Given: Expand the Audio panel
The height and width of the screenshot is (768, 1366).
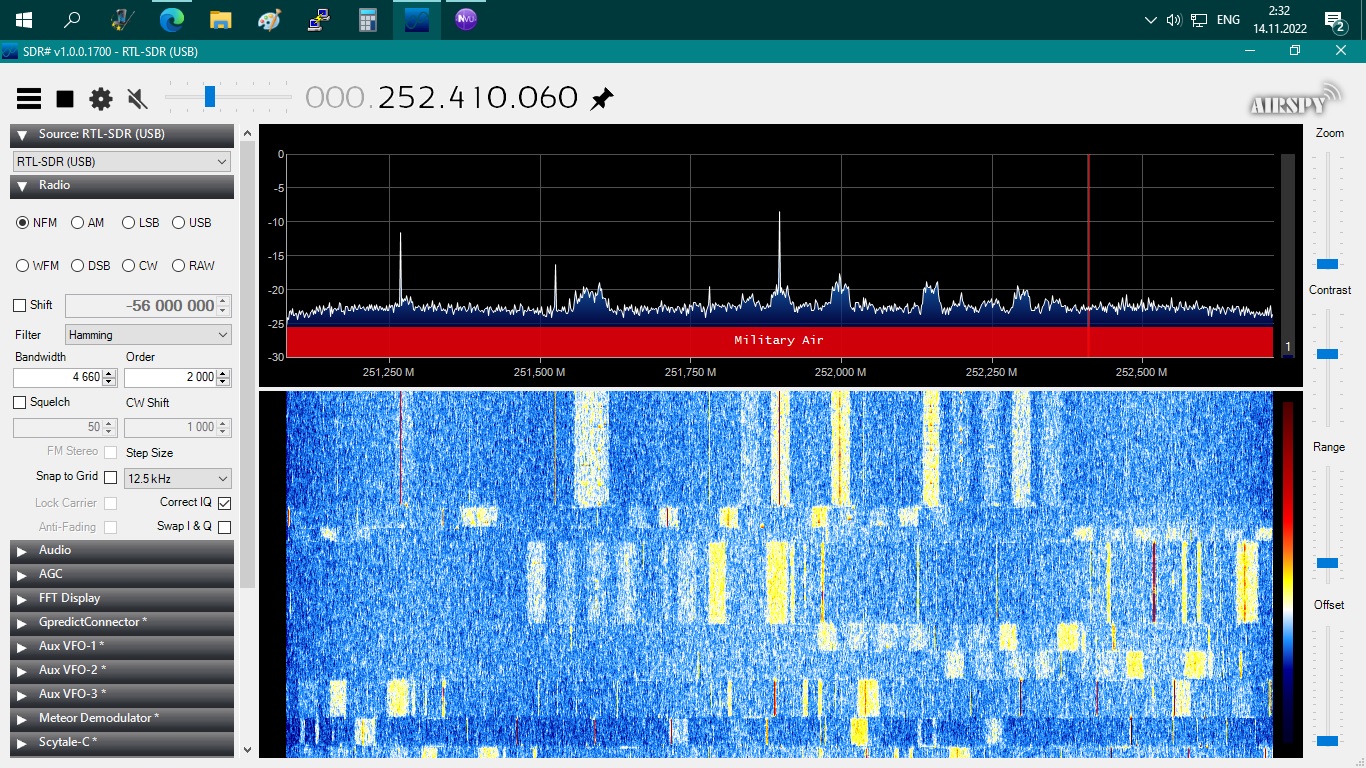Looking at the screenshot, I should [x=55, y=550].
